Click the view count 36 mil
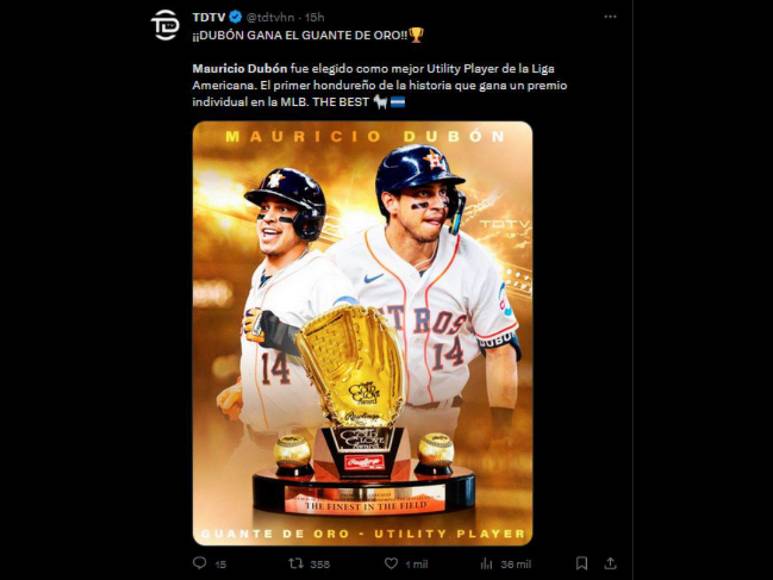Viewport: 773px width, 580px height. coord(516,564)
